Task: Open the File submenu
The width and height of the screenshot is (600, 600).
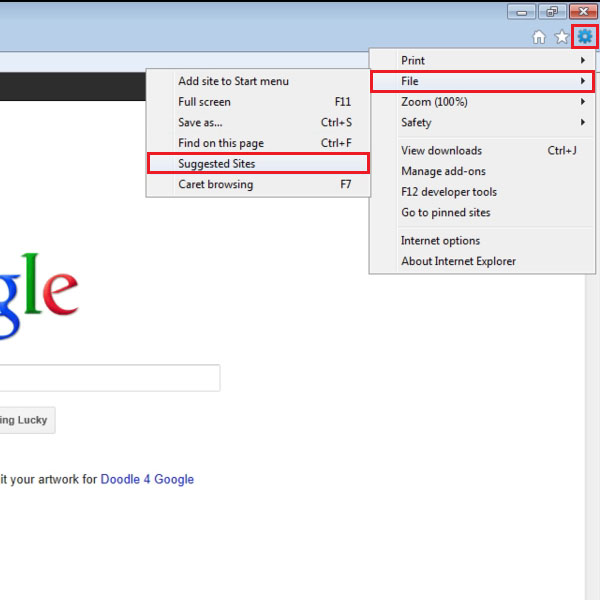Action: (x=482, y=81)
